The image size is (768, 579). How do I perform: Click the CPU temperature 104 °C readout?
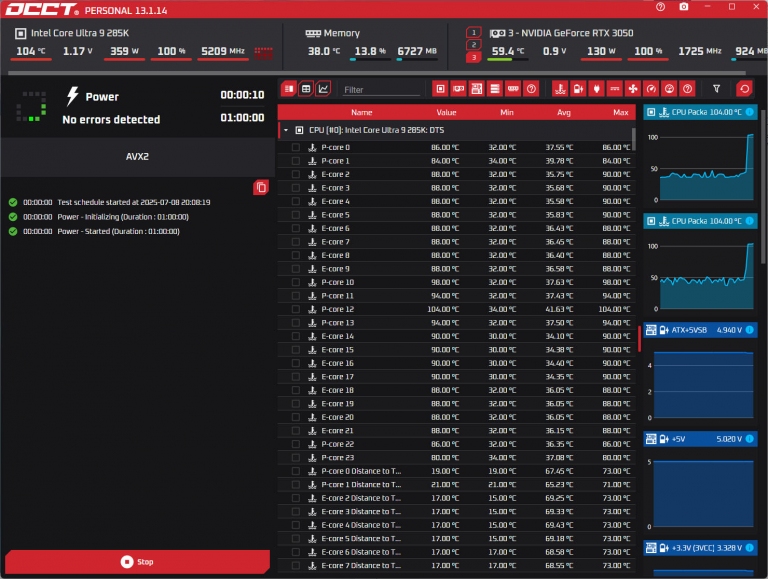pyautogui.click(x=30, y=51)
